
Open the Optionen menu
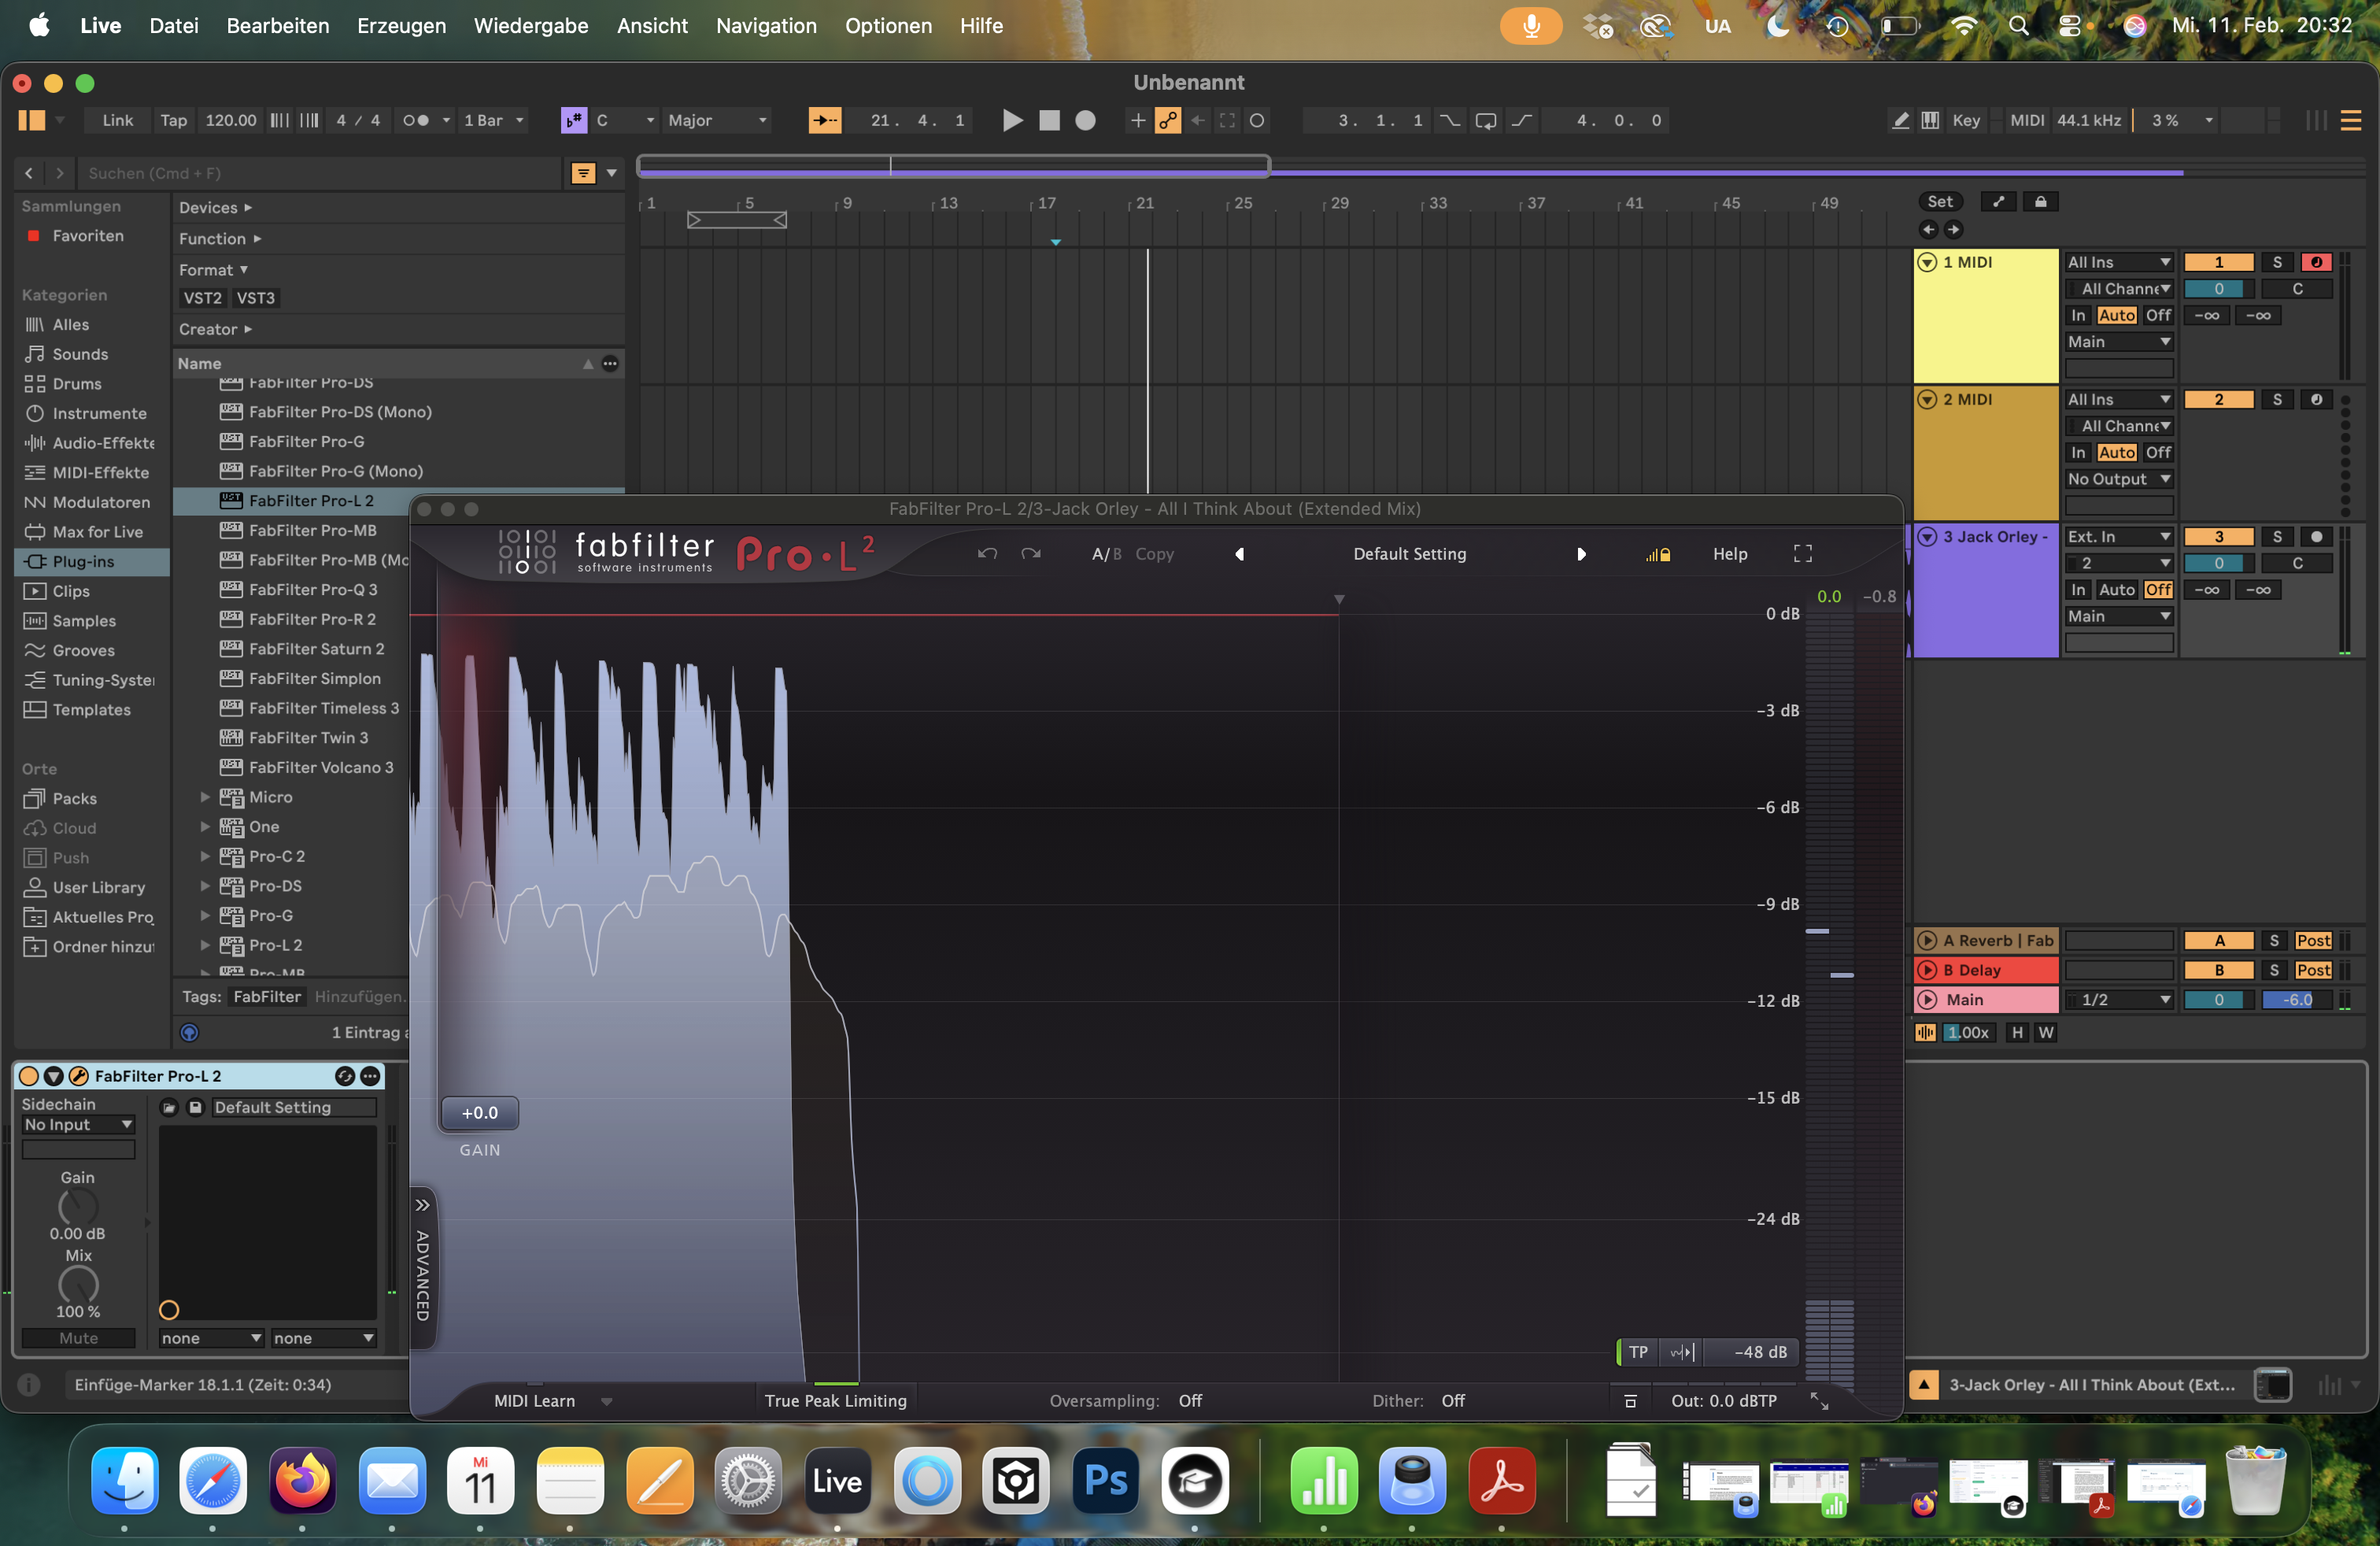[887, 26]
